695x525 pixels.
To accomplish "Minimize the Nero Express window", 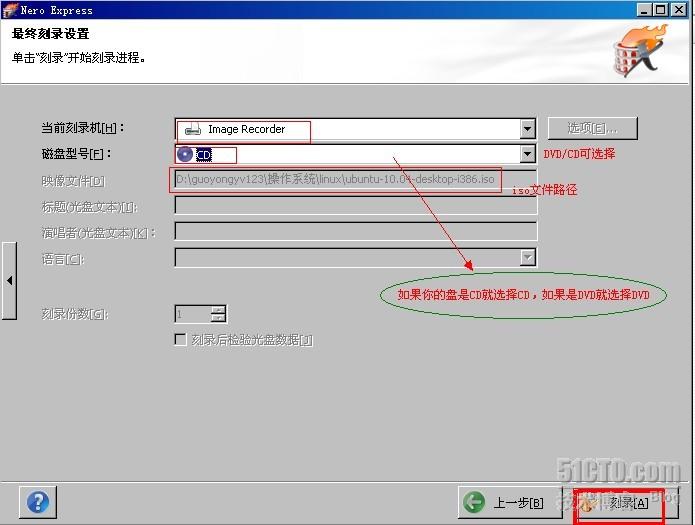I will [644, 10].
